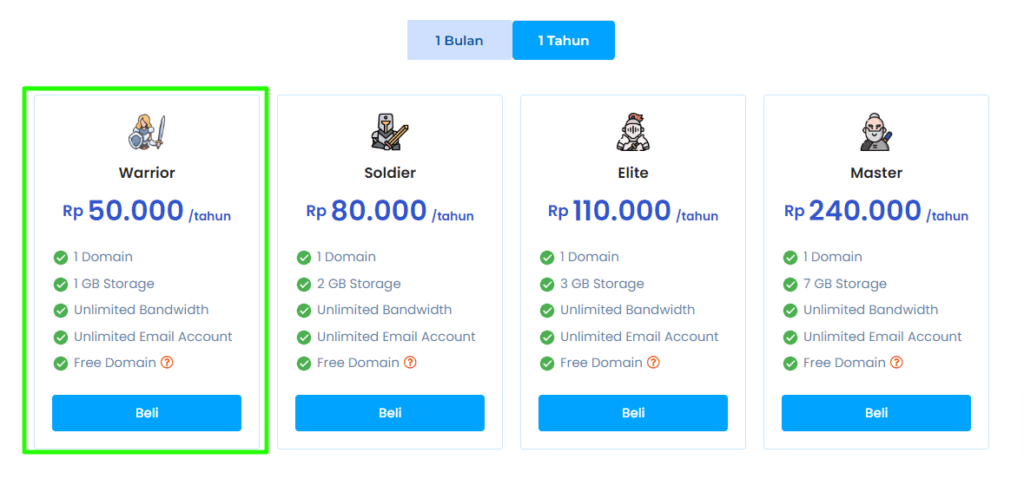Buy the Master plan with Beli
The height and width of the screenshot is (479, 1024).
pyautogui.click(x=876, y=413)
